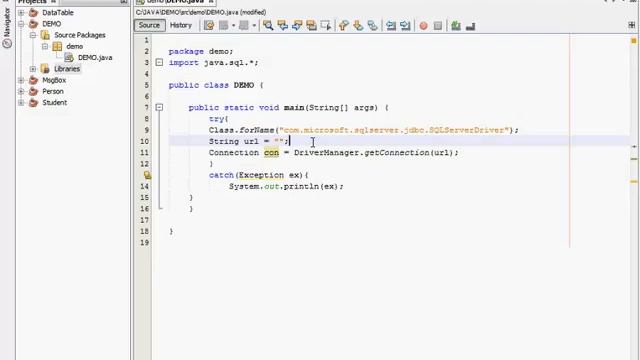The height and width of the screenshot is (360, 640).
Task: Collapse the Source Packages node
Action: click(33, 35)
